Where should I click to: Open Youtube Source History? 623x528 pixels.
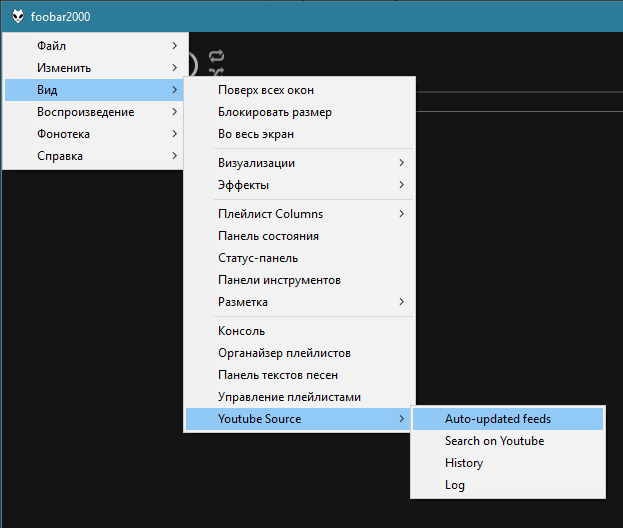click(508, 463)
